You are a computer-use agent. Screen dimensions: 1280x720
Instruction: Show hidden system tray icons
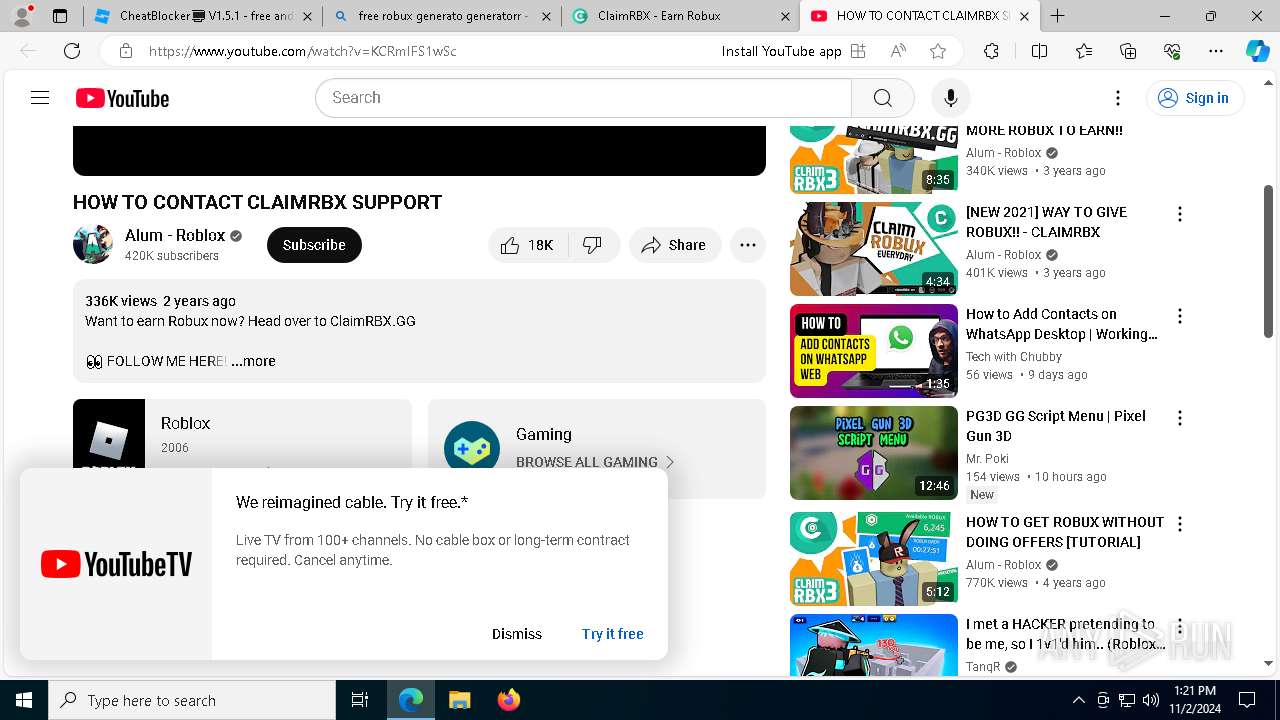(1078, 700)
